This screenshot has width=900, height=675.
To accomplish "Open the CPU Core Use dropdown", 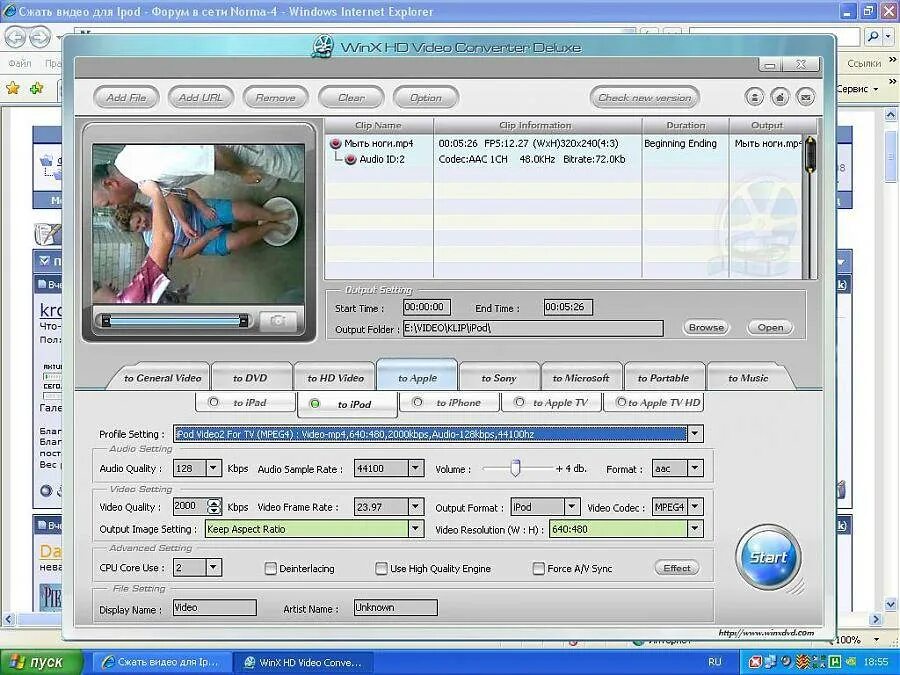I will pyautogui.click(x=213, y=568).
